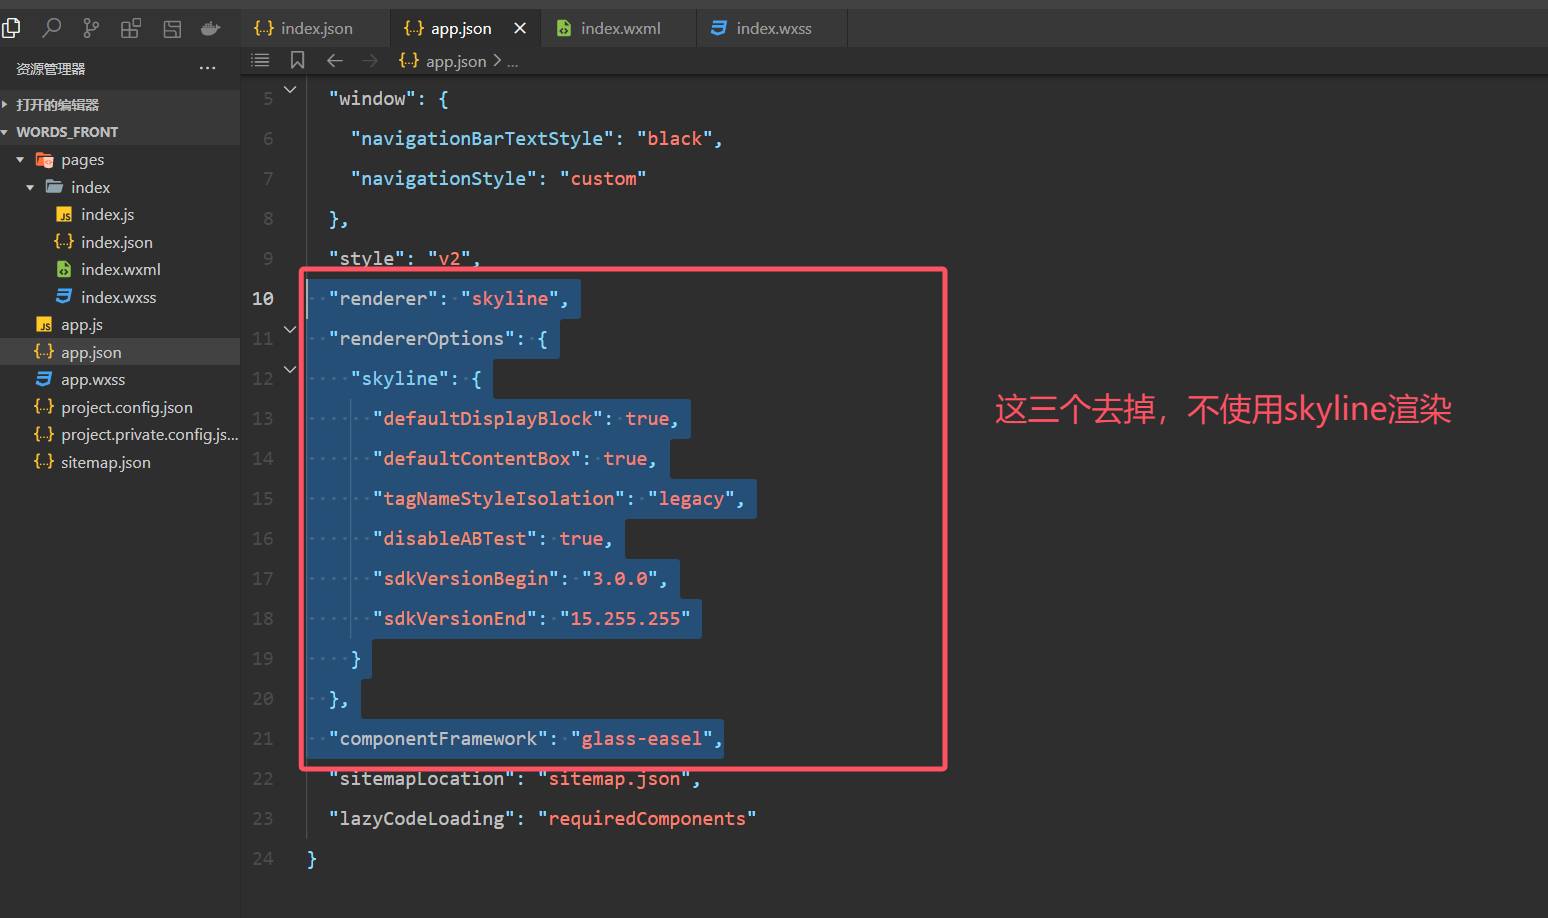Image resolution: width=1548 pixels, height=918 pixels.
Task: Click the "requiredComponents" value
Action: point(647,819)
